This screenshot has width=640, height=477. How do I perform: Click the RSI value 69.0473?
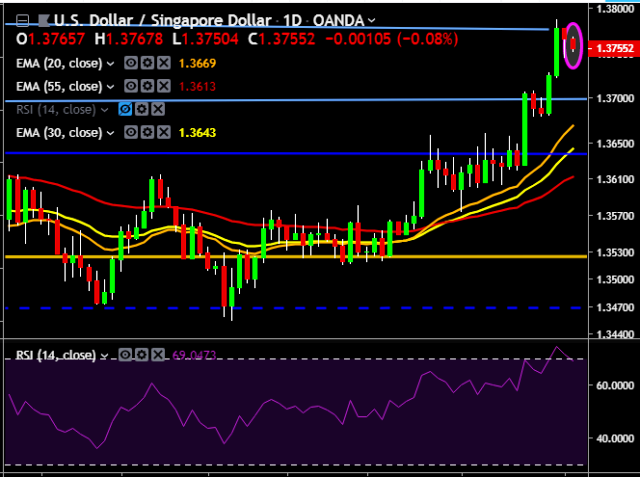[x=194, y=355]
